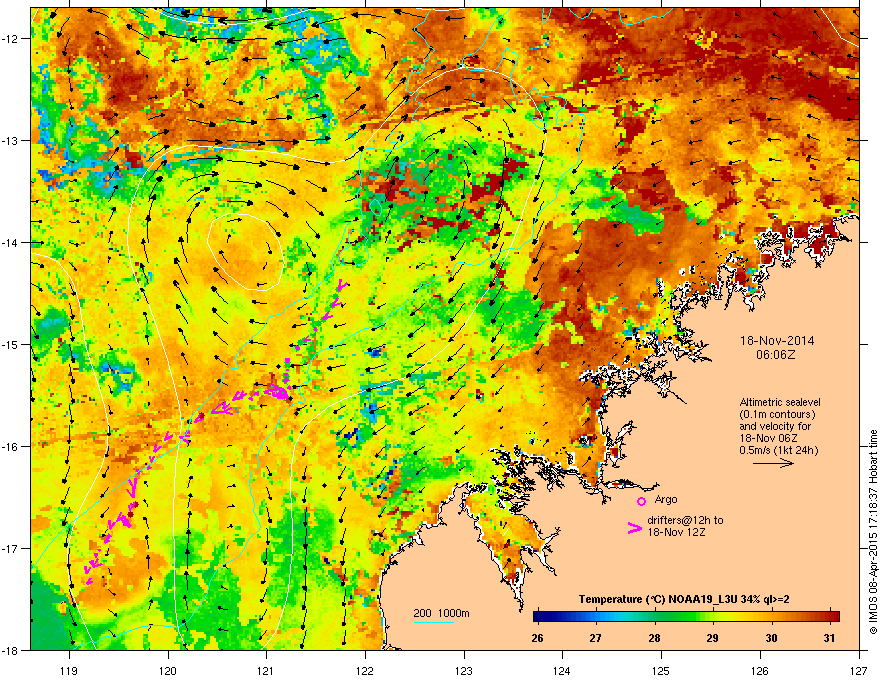Image resolution: width=880 pixels, height=680 pixels.
Task: Click the '0.5m/s (1kt 24h)' label
Action: click(x=778, y=450)
